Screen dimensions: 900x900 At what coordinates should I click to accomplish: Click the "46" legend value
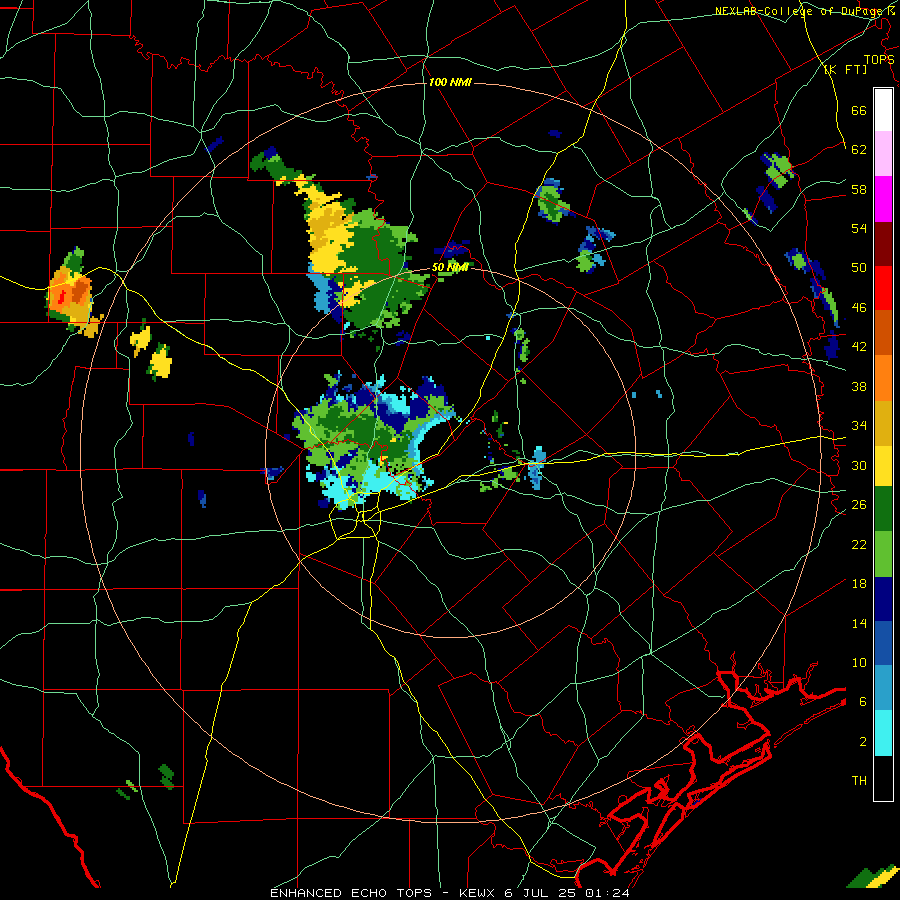(859, 308)
